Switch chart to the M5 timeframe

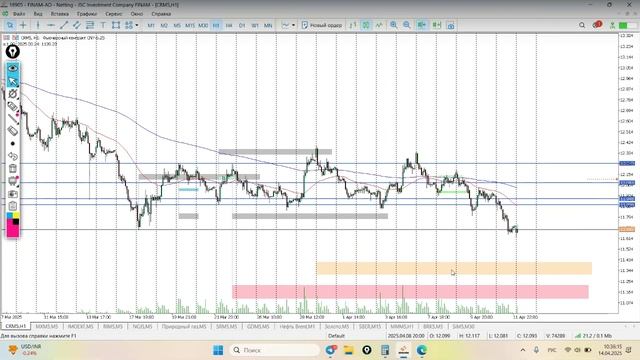(177, 25)
